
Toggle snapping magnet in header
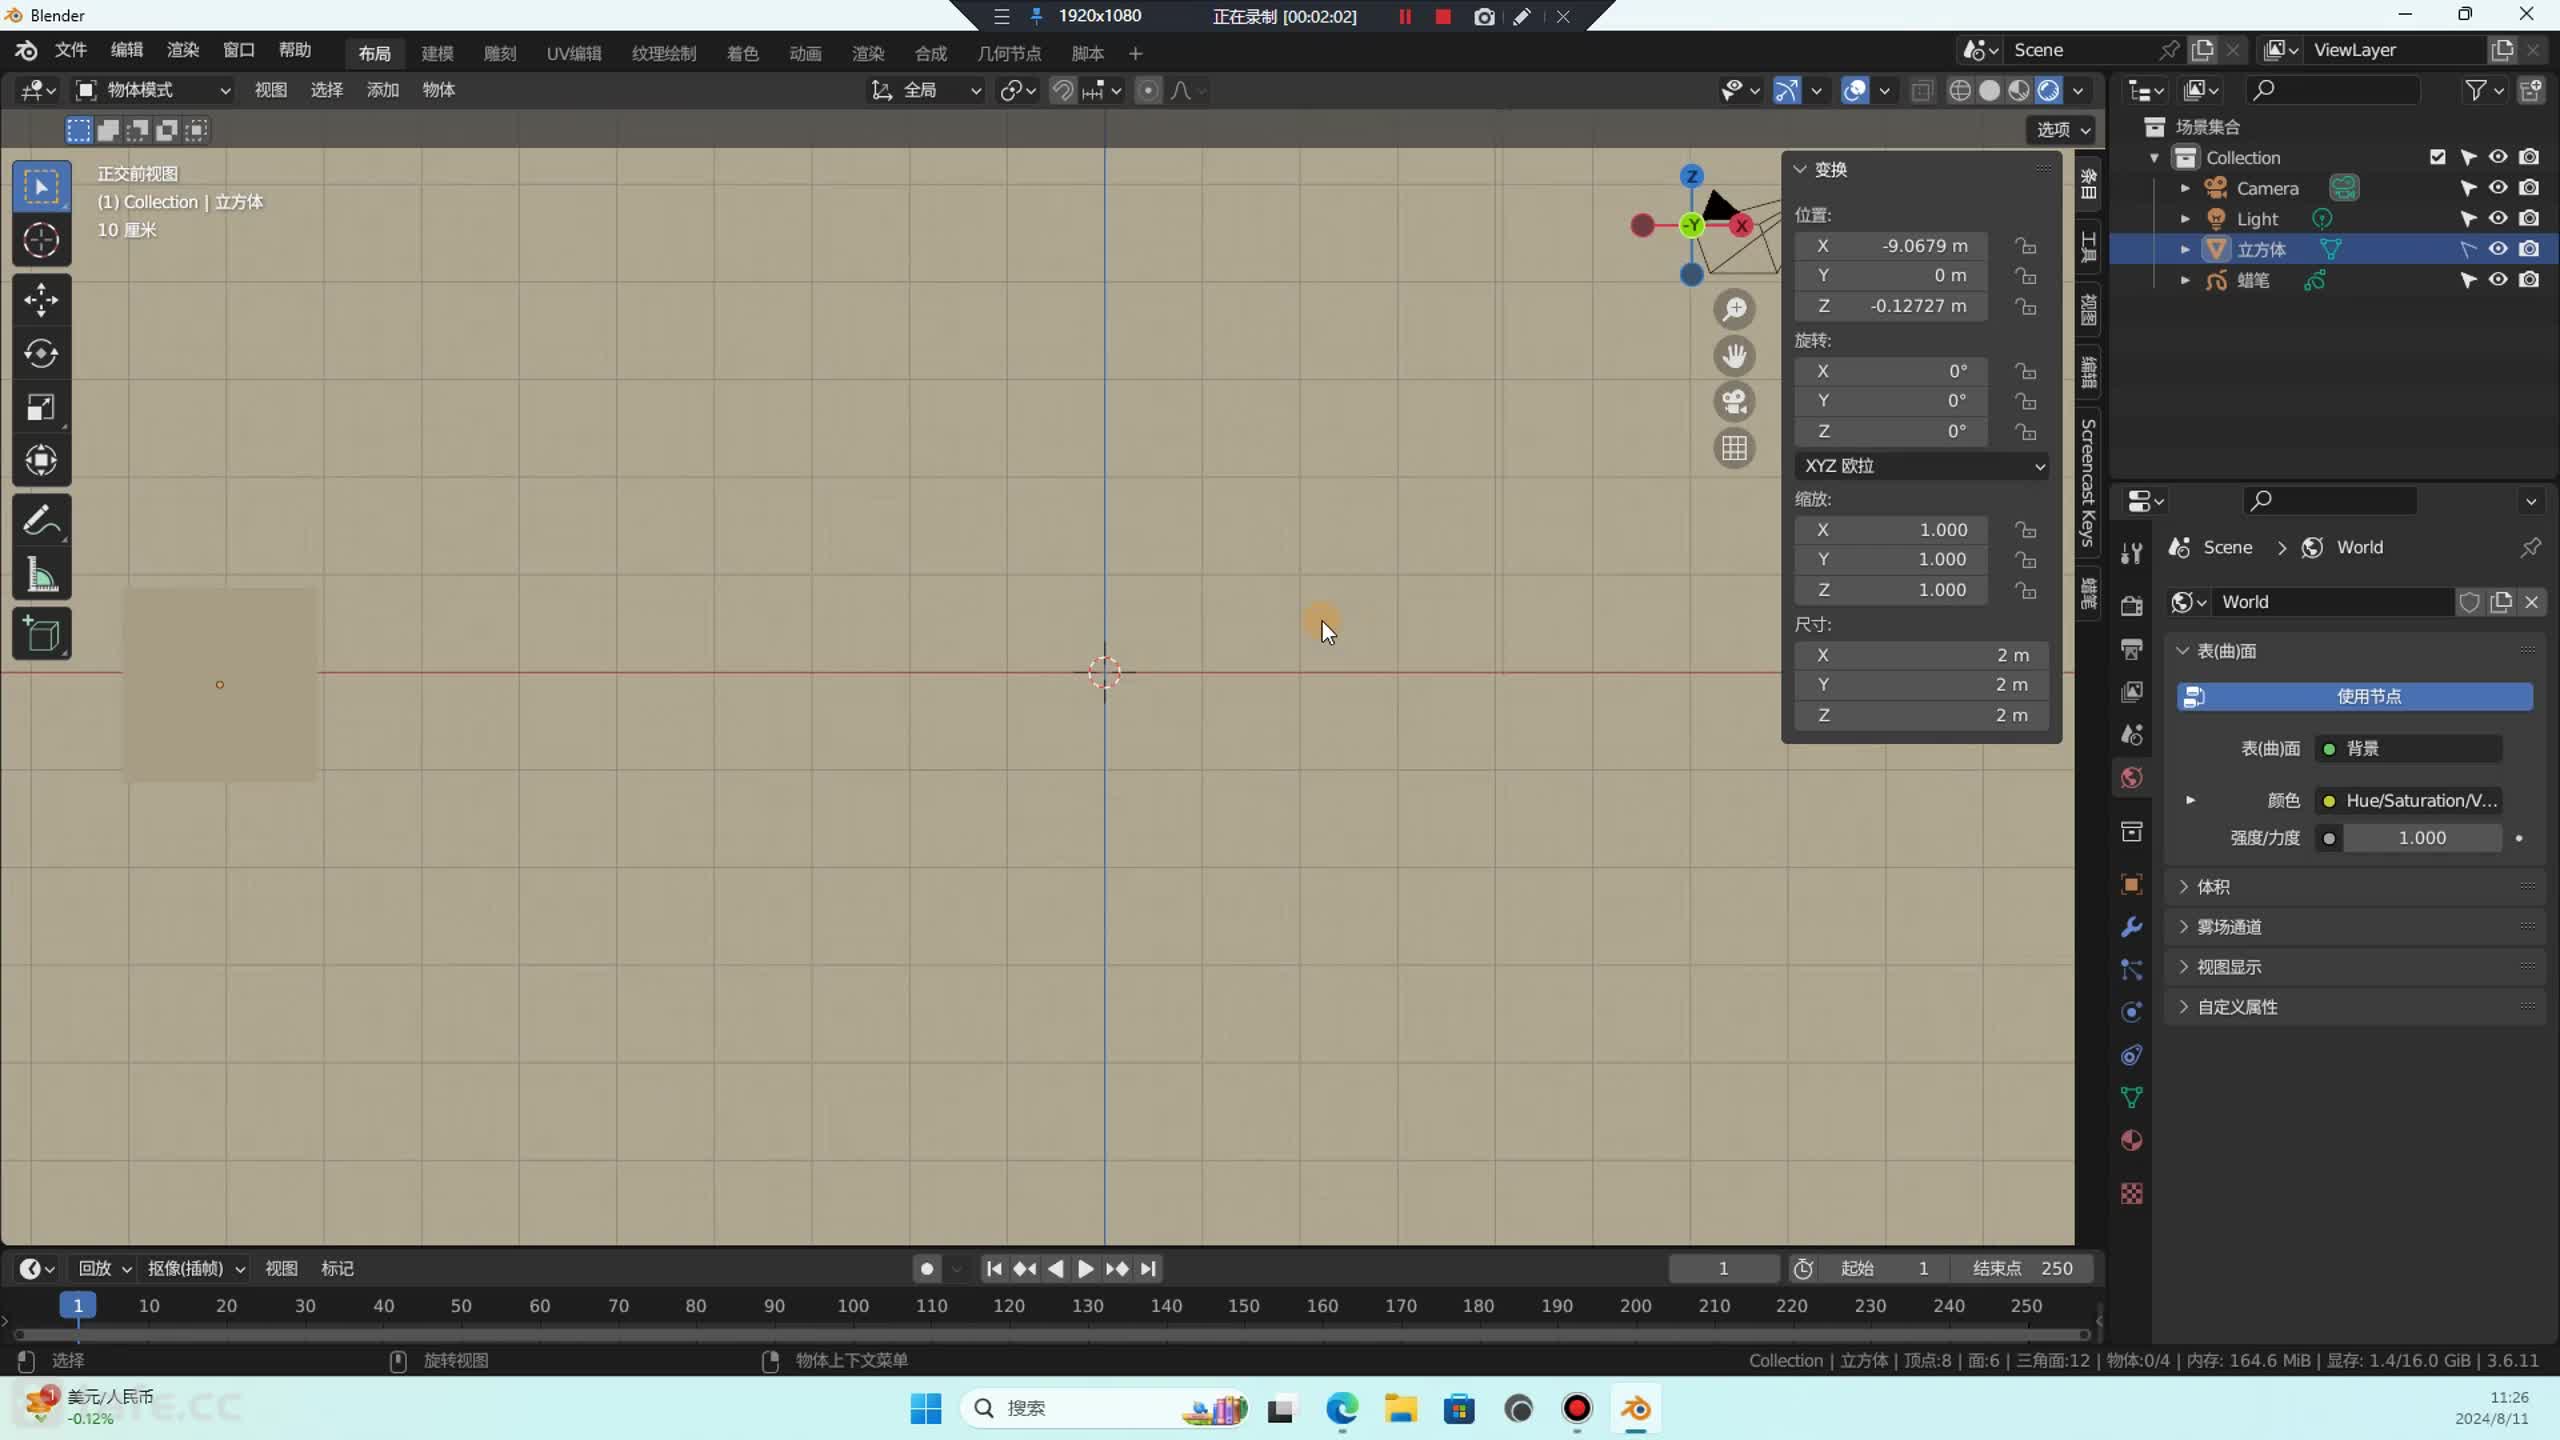[1063, 90]
